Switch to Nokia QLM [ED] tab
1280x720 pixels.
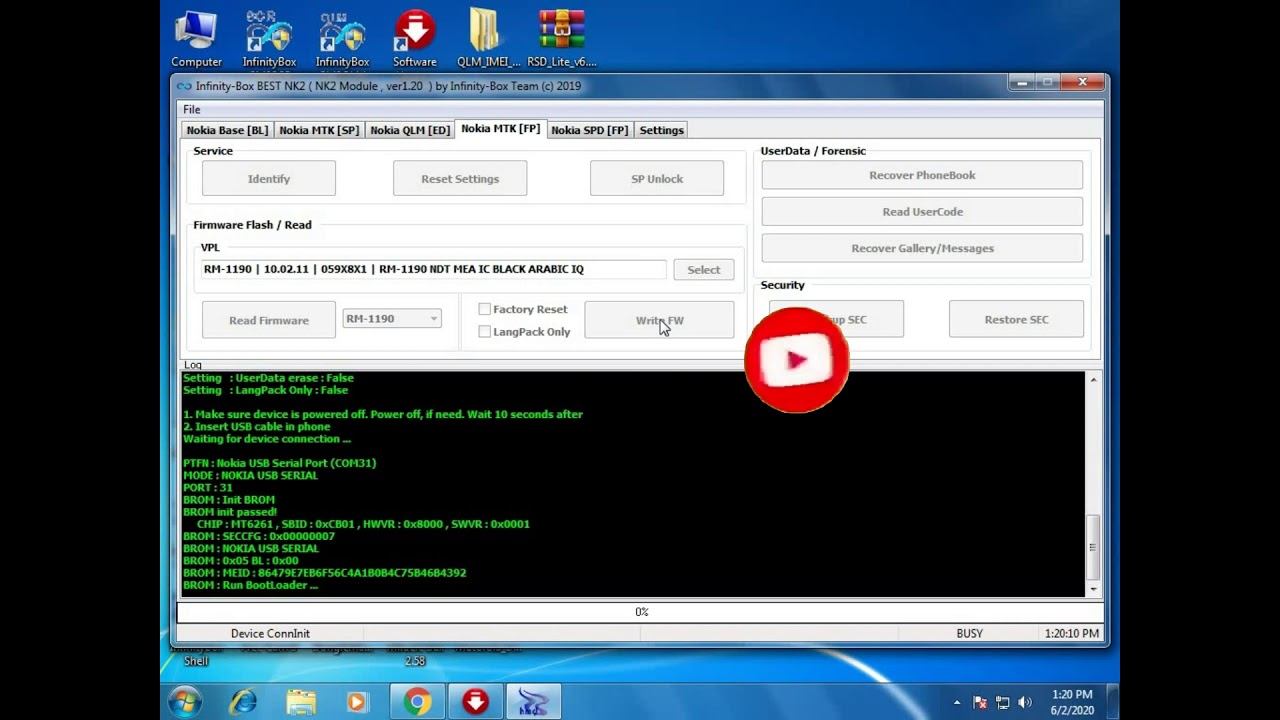(410, 130)
